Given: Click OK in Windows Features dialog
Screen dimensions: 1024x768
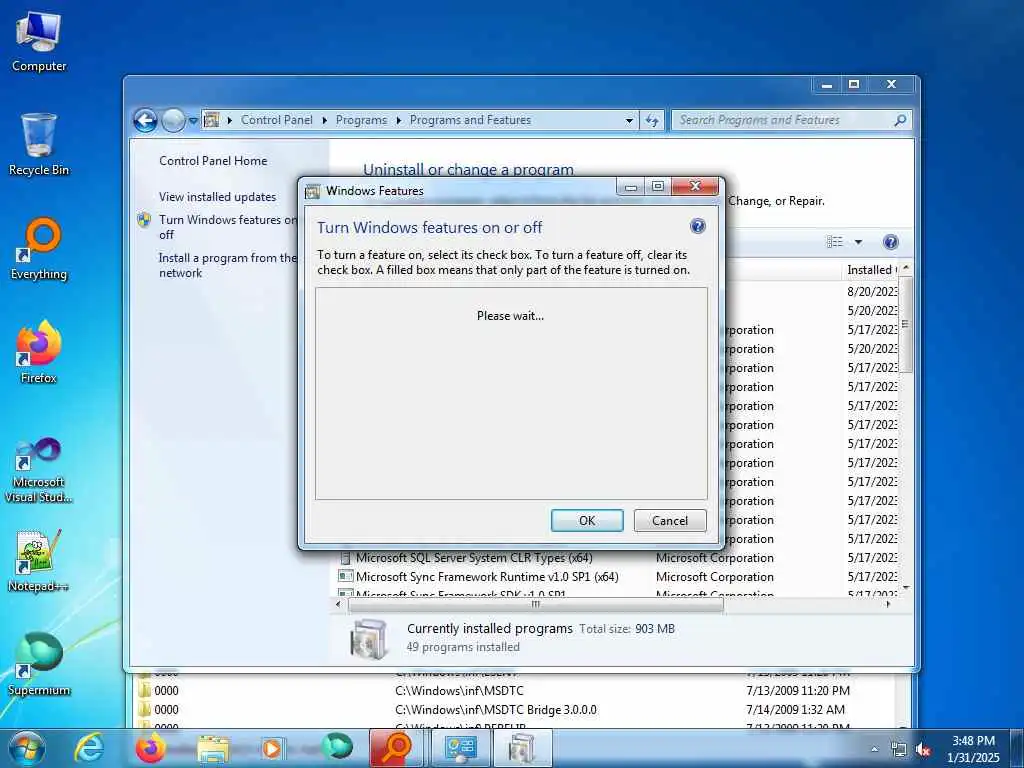Looking at the screenshot, I should click(587, 520).
